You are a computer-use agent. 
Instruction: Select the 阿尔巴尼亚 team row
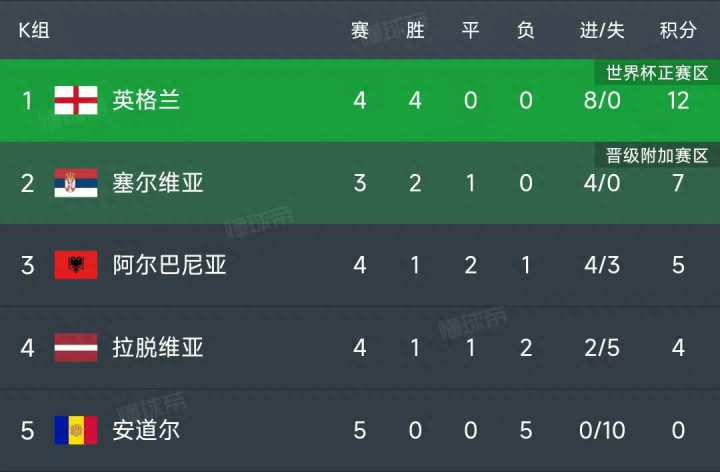click(360, 265)
